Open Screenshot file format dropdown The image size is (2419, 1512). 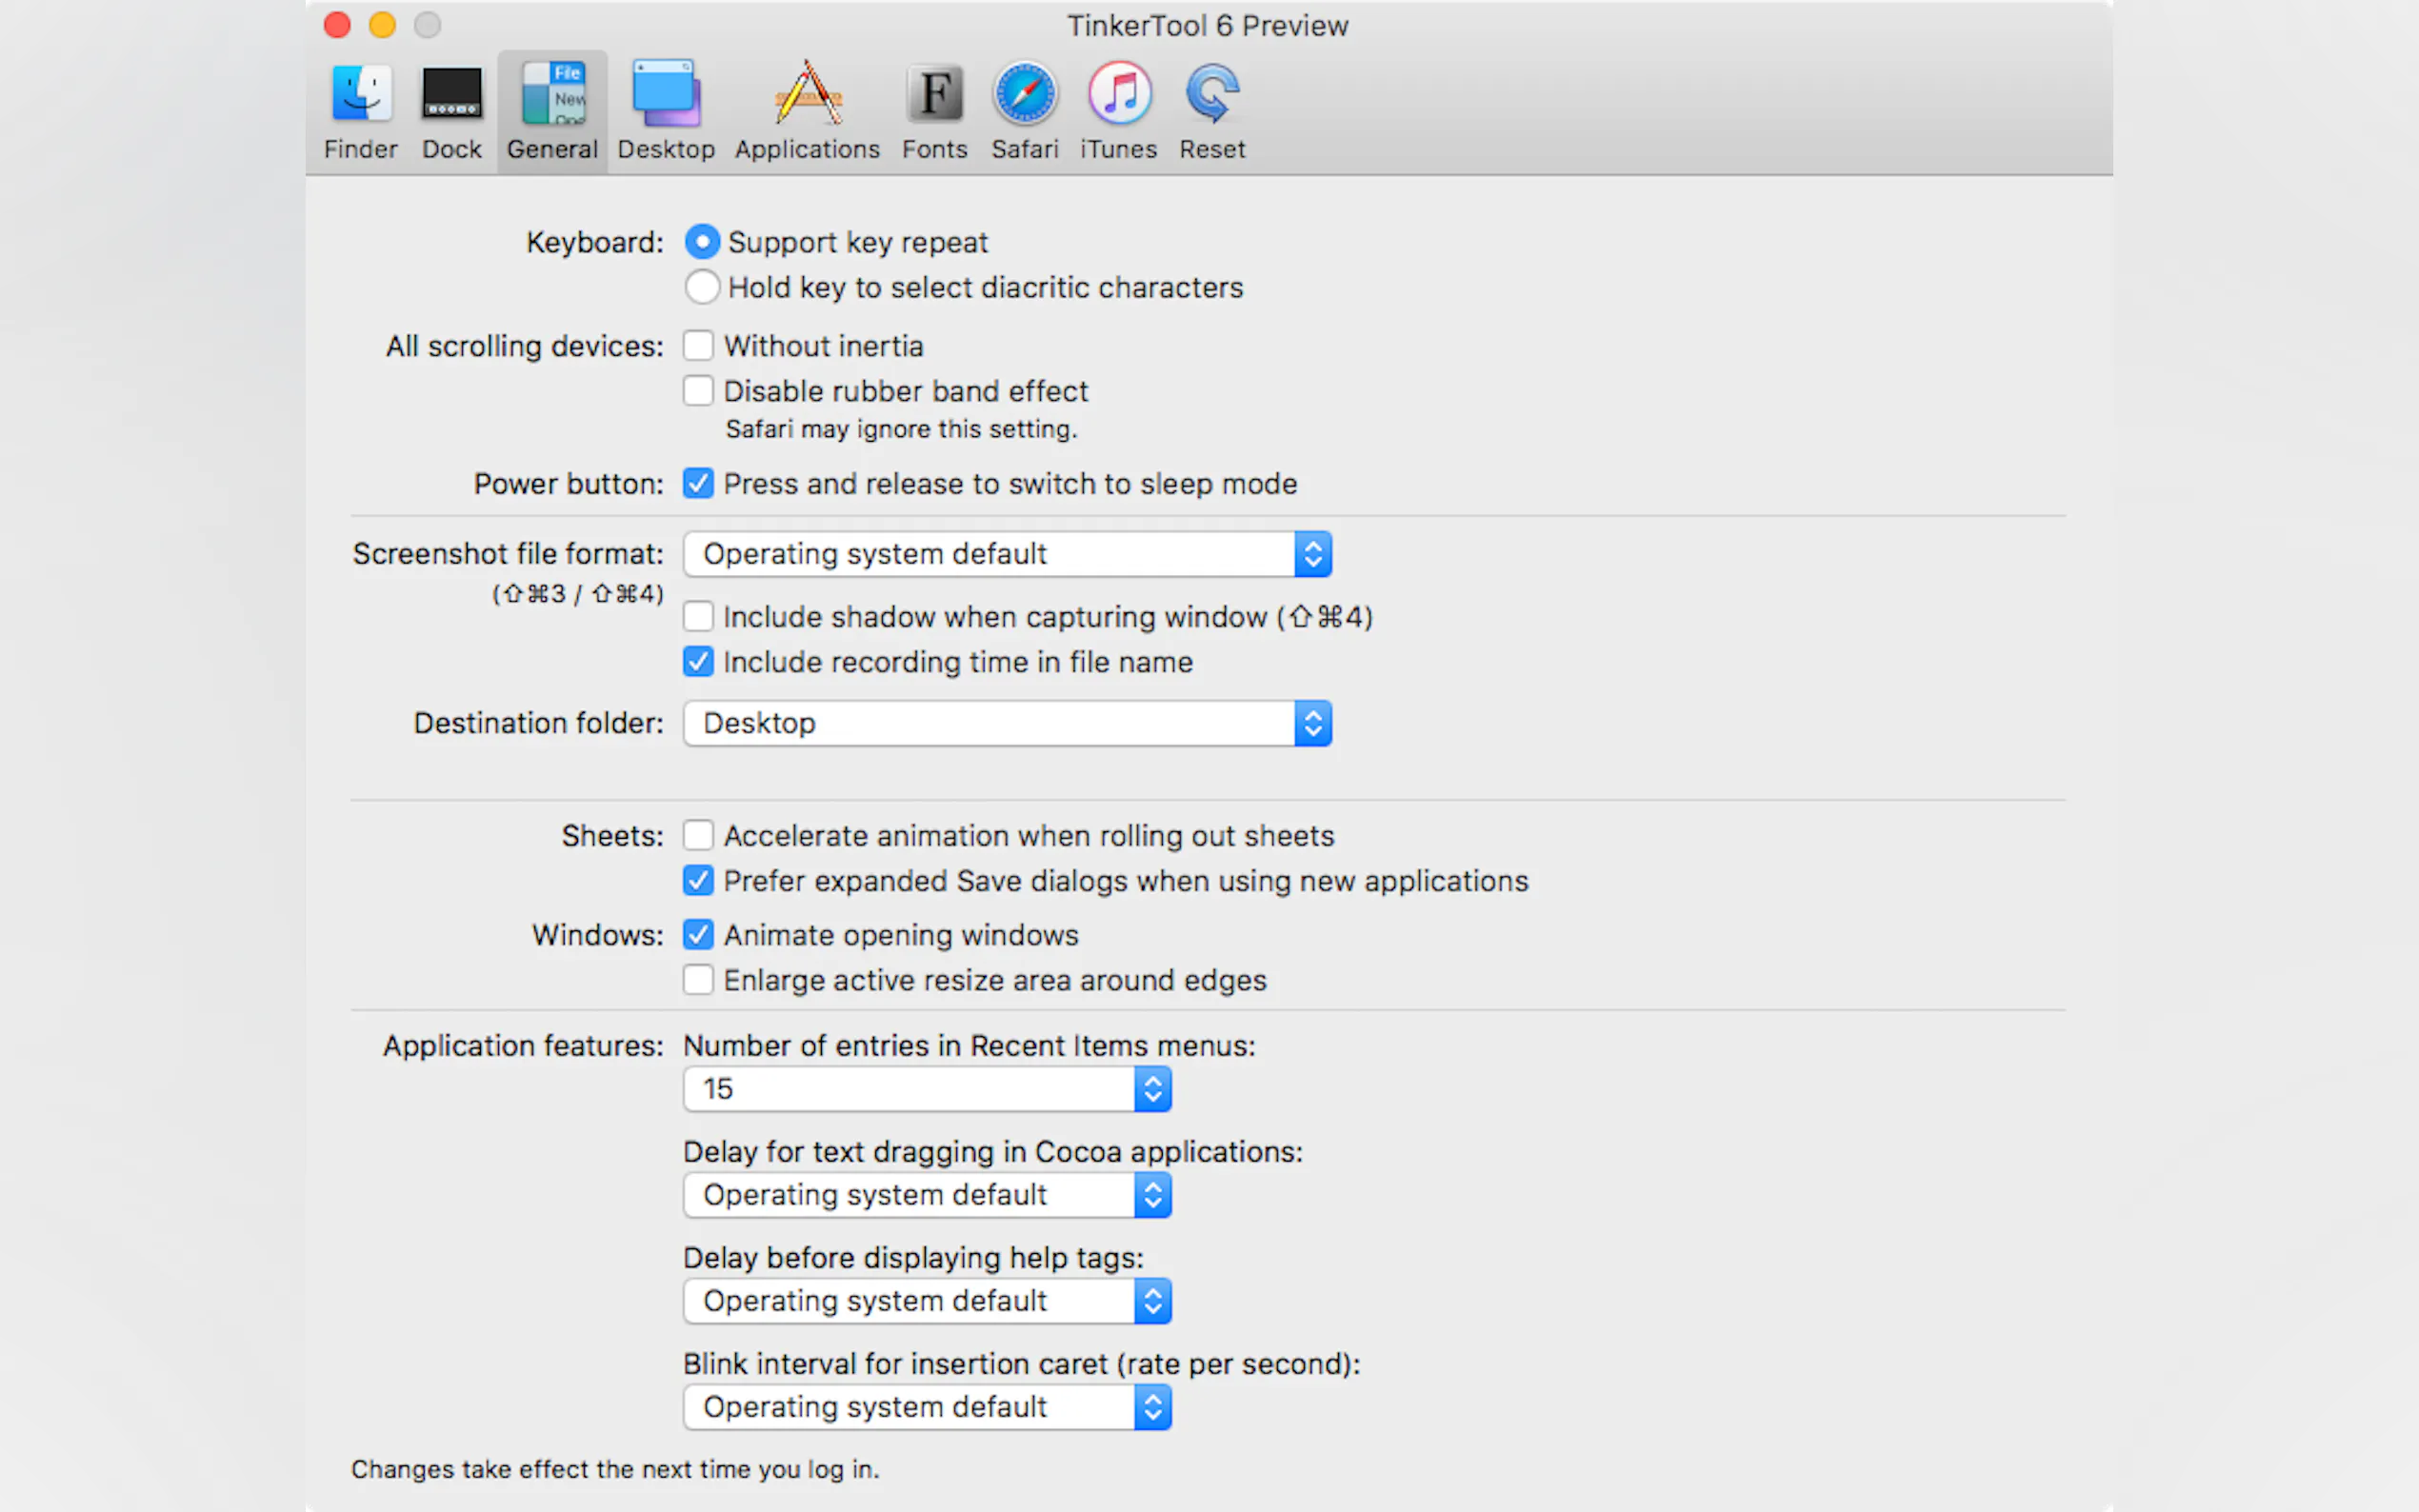(x=1007, y=554)
